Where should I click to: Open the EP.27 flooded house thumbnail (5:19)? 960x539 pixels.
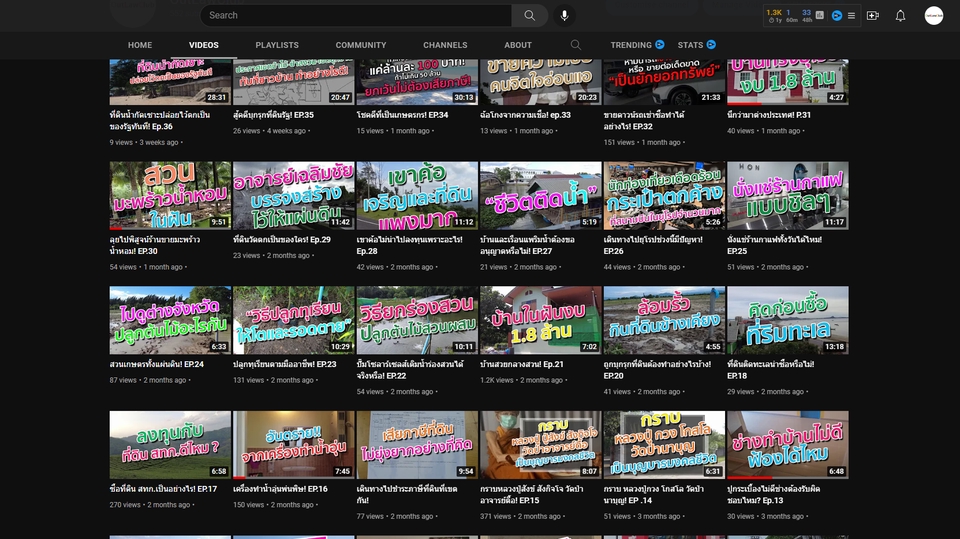point(541,195)
